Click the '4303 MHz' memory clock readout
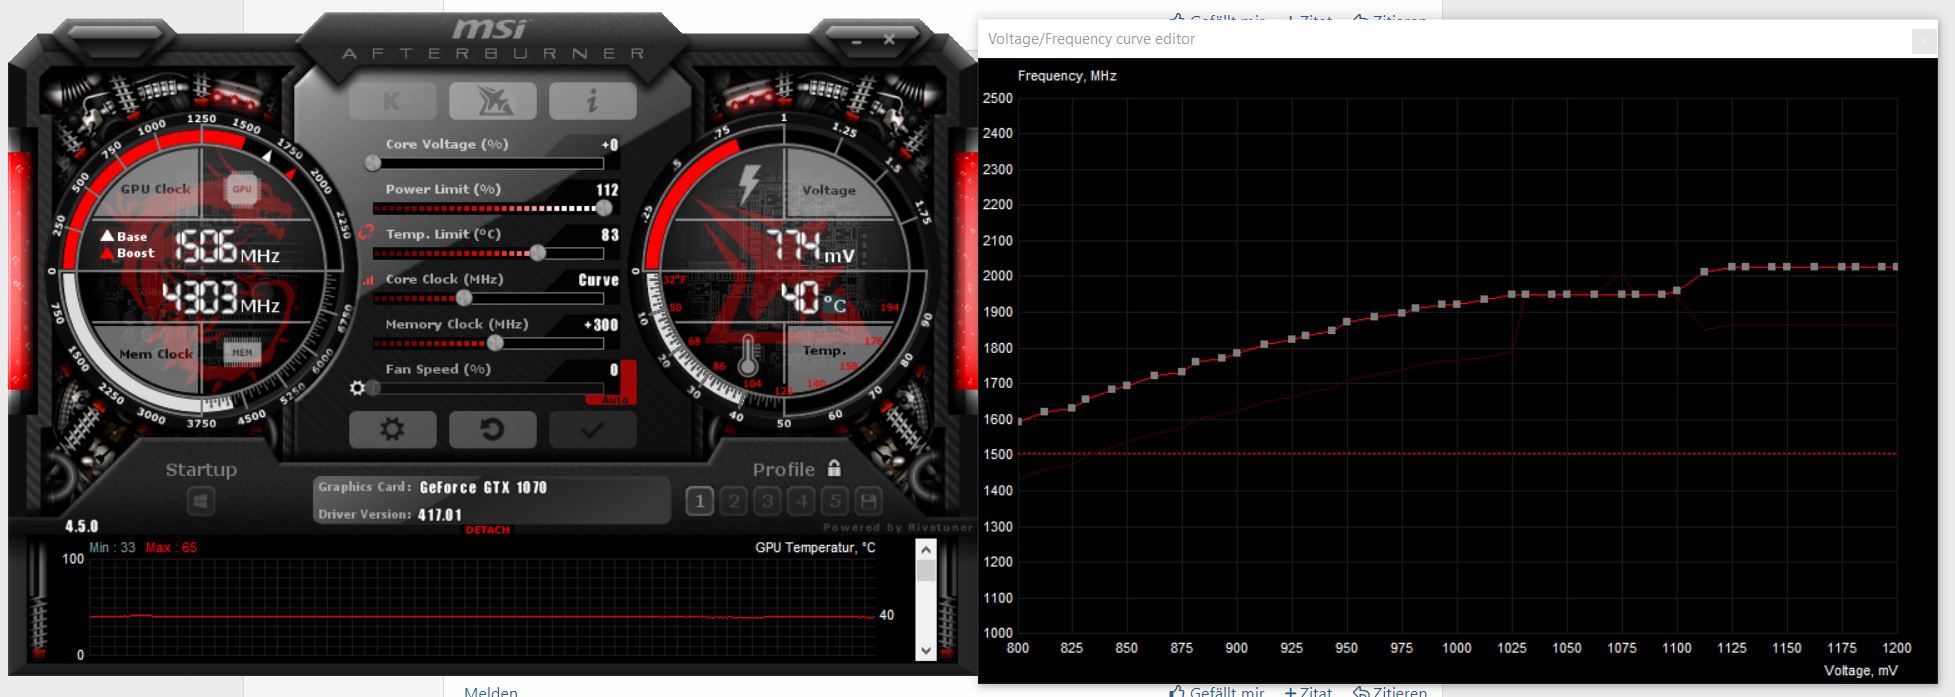Image resolution: width=1955 pixels, height=697 pixels. pos(221,298)
